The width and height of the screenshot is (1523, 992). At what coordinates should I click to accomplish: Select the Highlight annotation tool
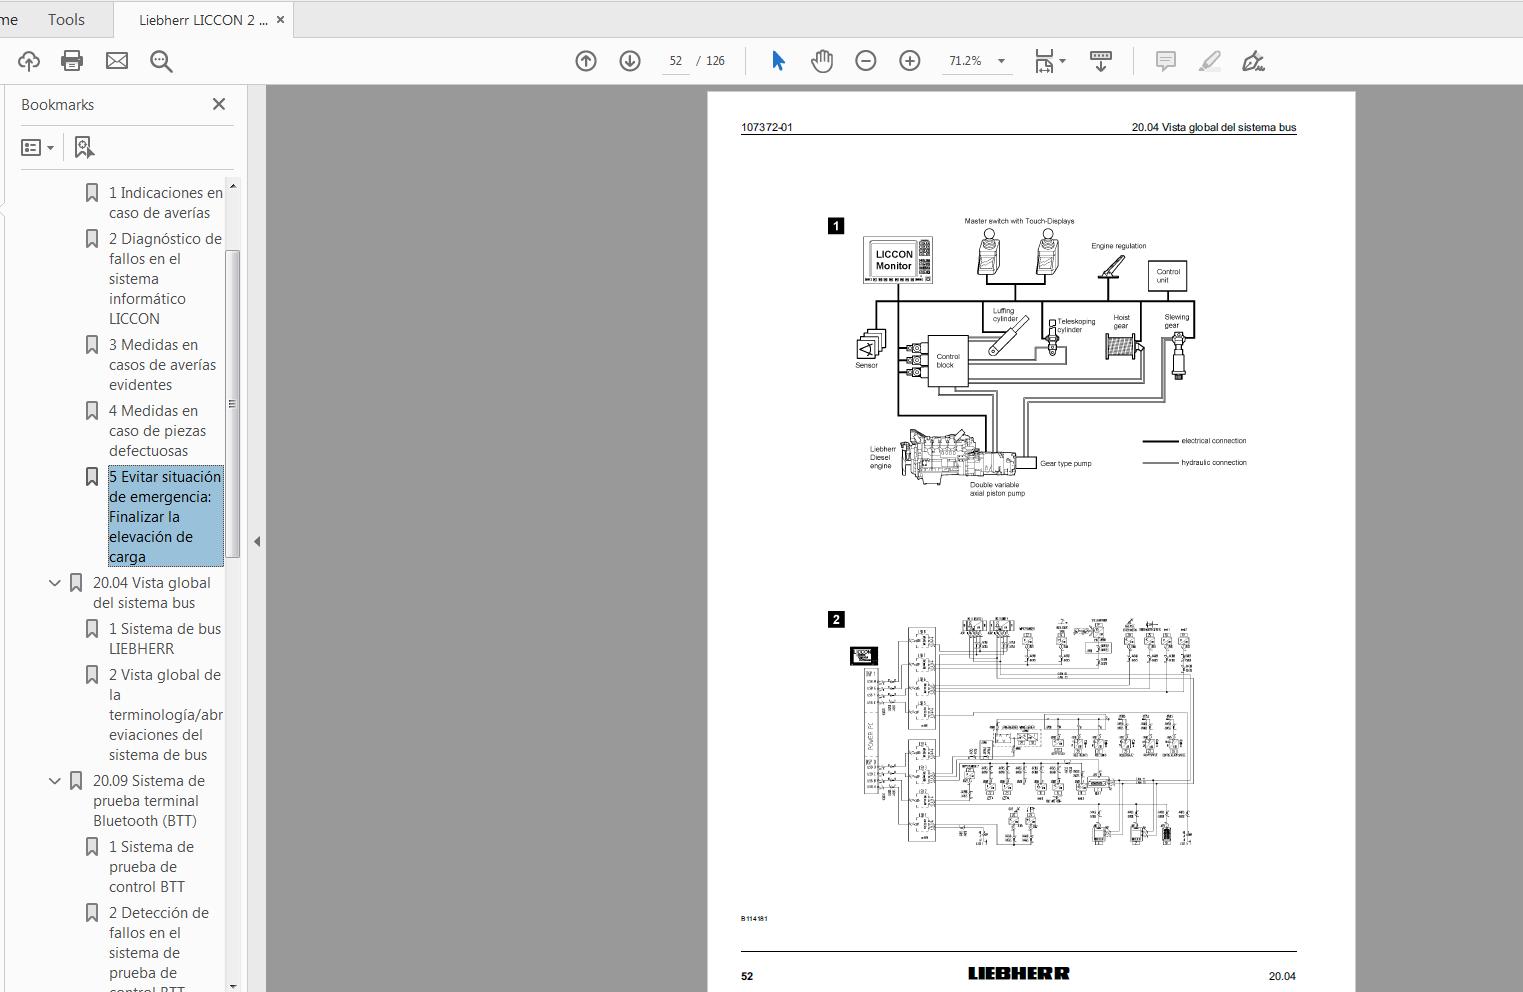coord(1210,61)
